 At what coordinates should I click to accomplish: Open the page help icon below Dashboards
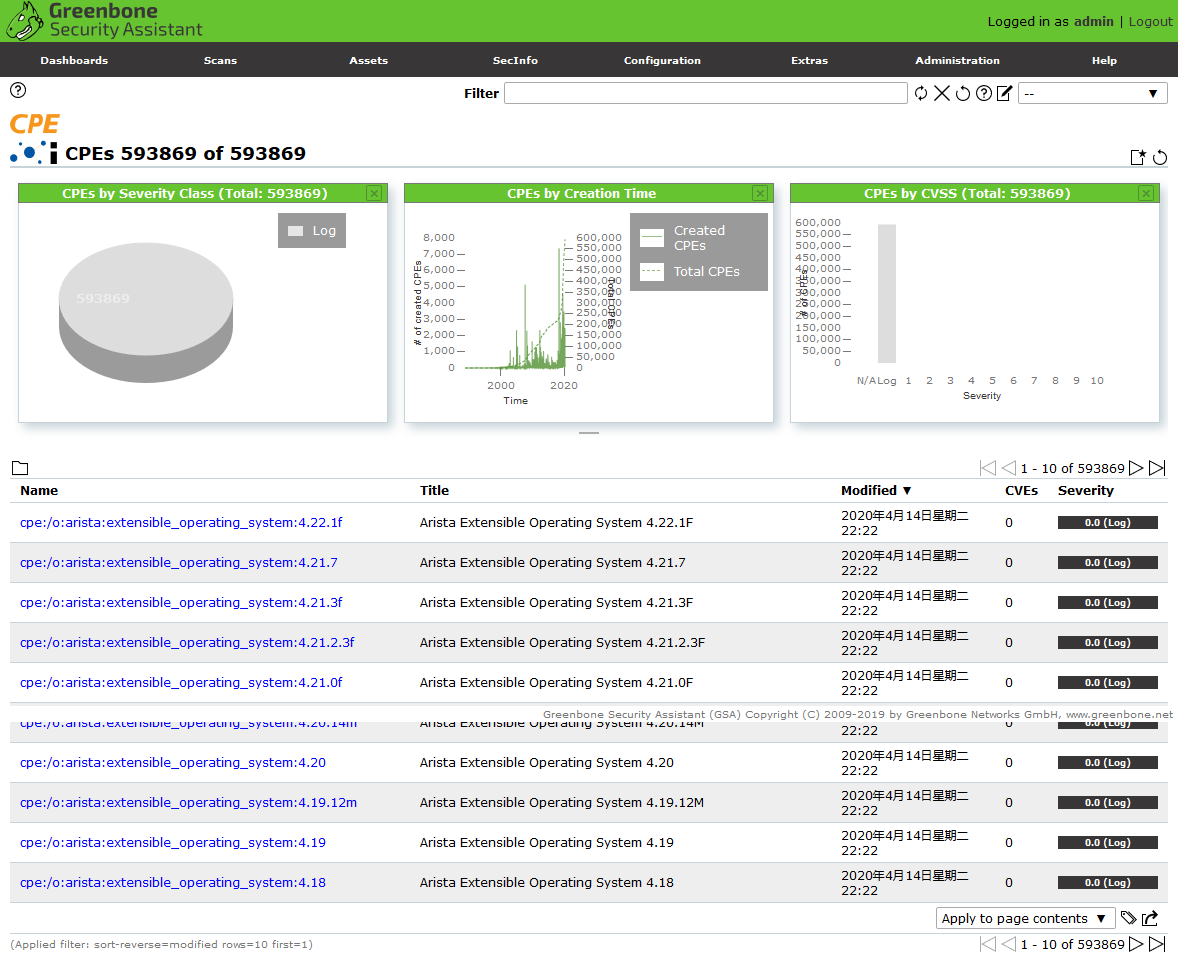(x=18, y=90)
